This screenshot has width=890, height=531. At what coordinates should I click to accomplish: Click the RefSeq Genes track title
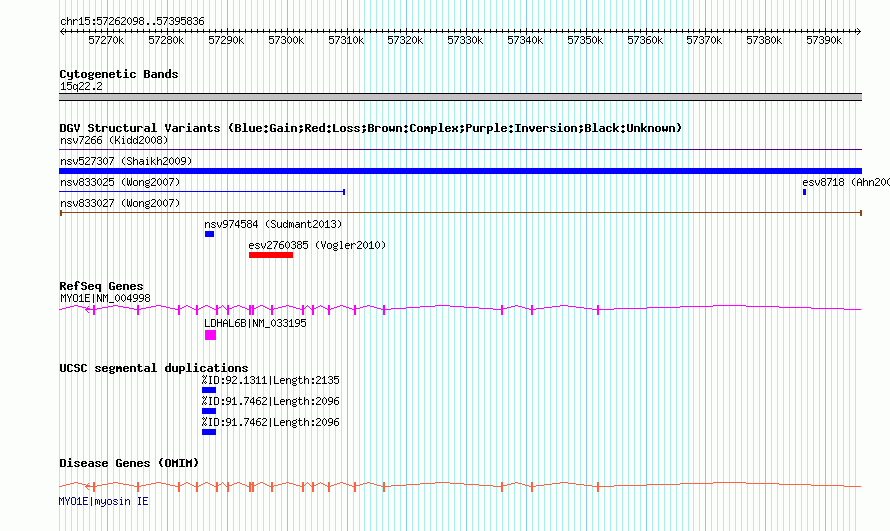coord(101,286)
